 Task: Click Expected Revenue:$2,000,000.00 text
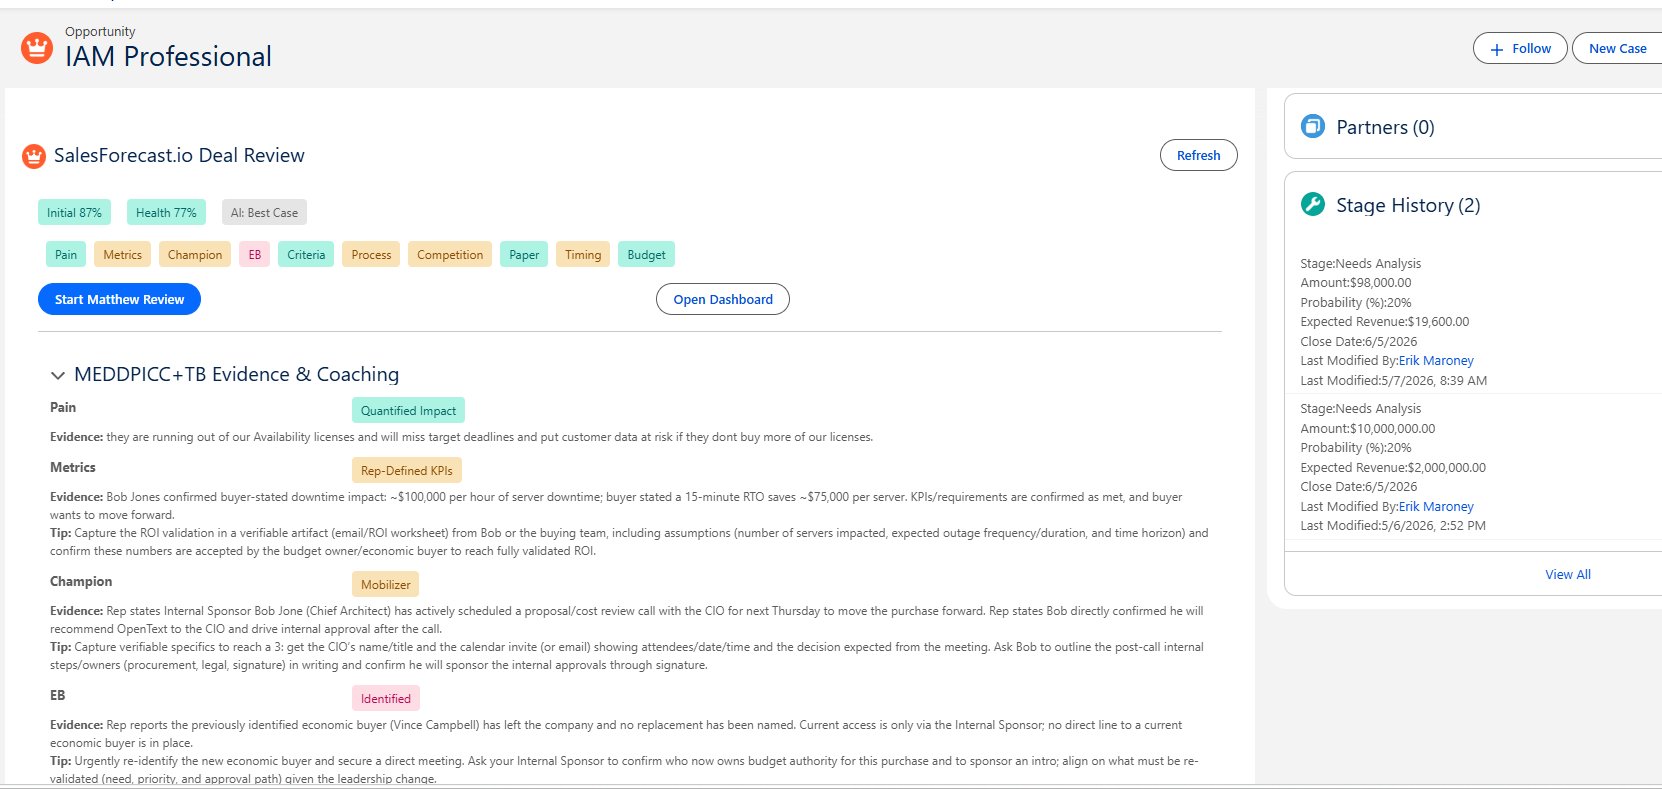coord(1393,468)
